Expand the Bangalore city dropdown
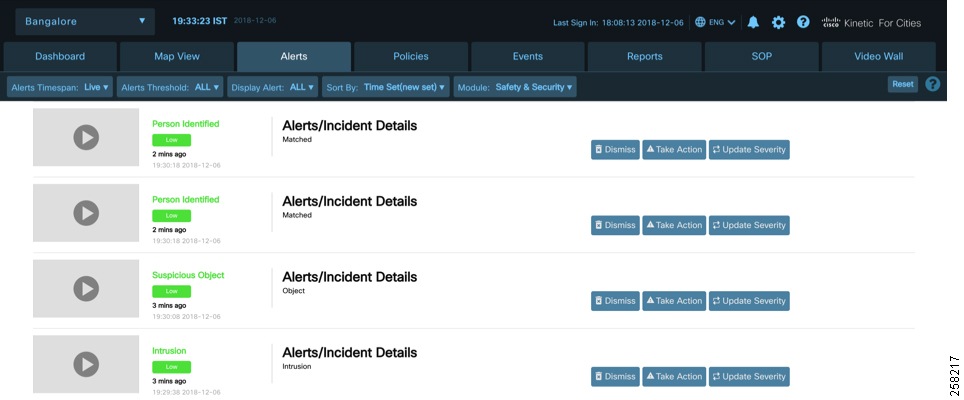This screenshot has width=964, height=400. [85, 21]
